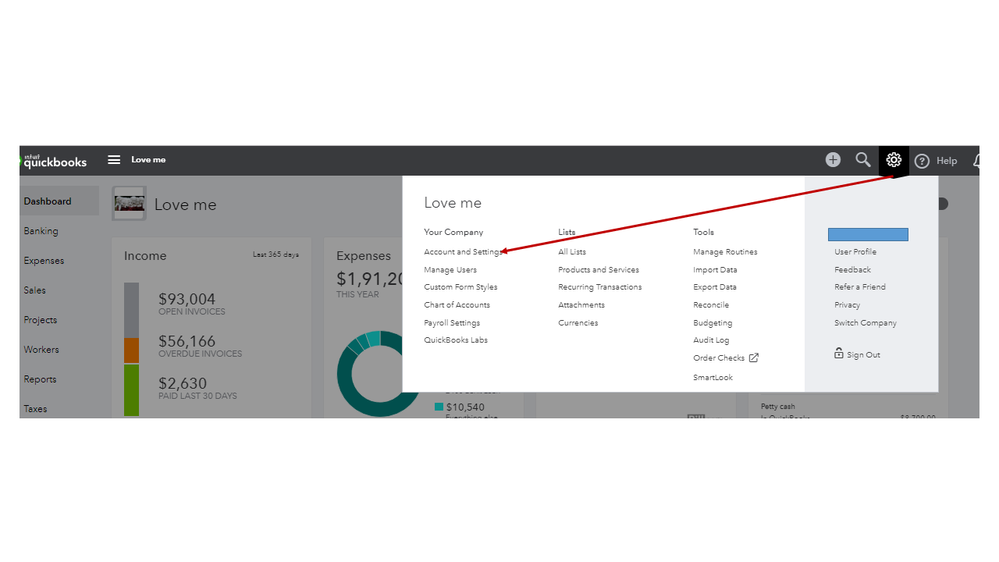The height and width of the screenshot is (562, 999).
Task: Click the Sign Out text
Action: tap(863, 355)
